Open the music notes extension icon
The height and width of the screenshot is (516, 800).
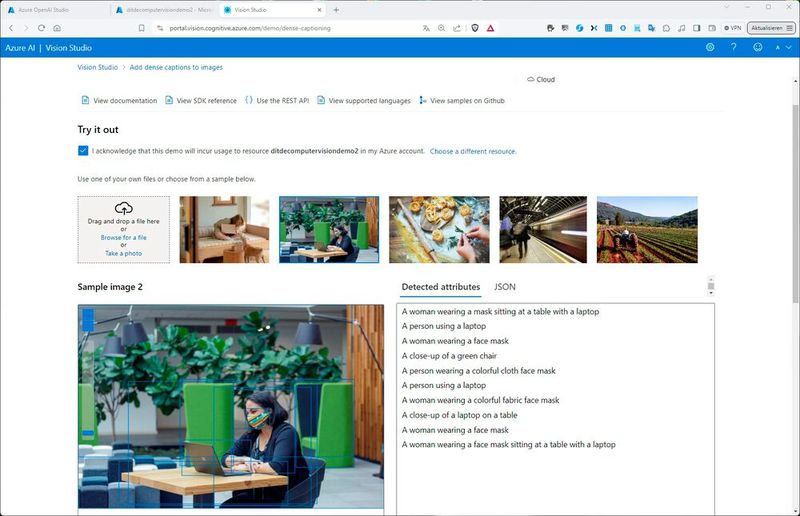[681, 28]
